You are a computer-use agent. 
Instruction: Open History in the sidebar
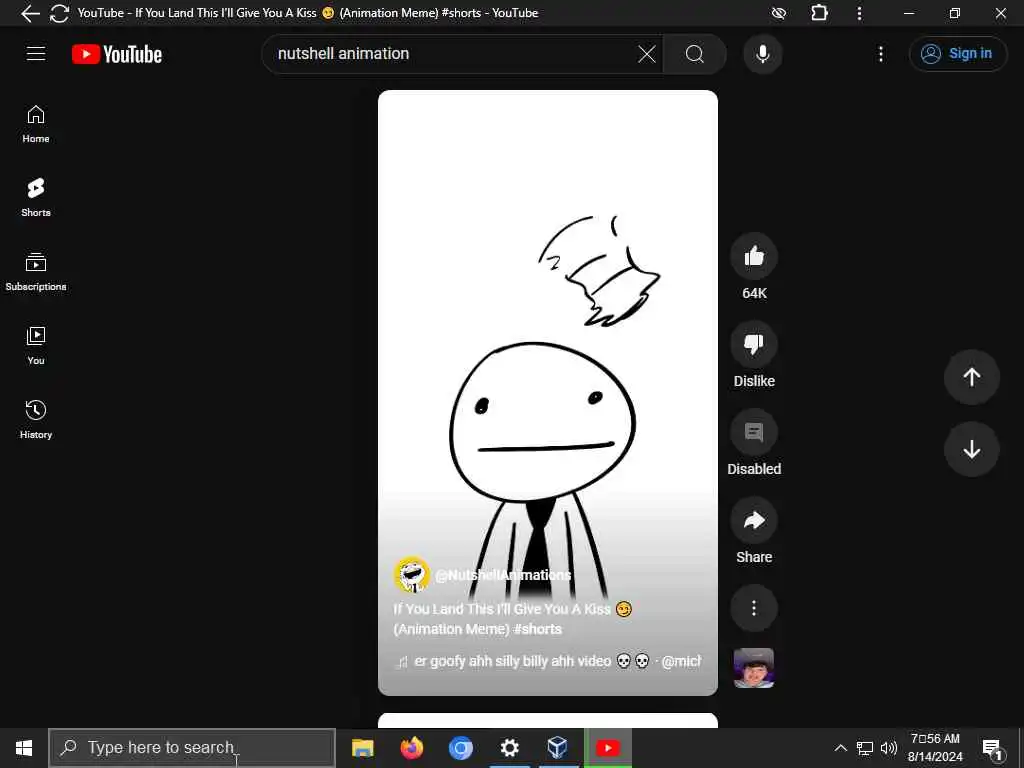36,419
